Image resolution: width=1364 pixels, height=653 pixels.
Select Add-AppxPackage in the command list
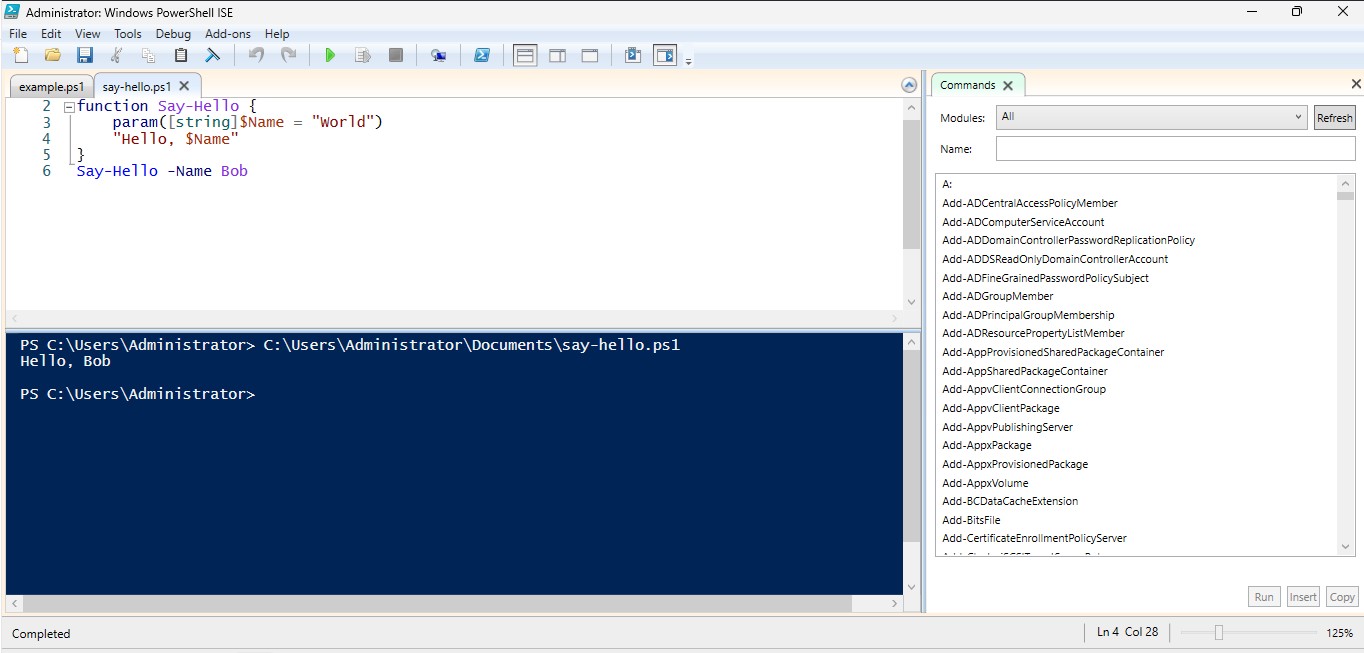[x=987, y=445]
